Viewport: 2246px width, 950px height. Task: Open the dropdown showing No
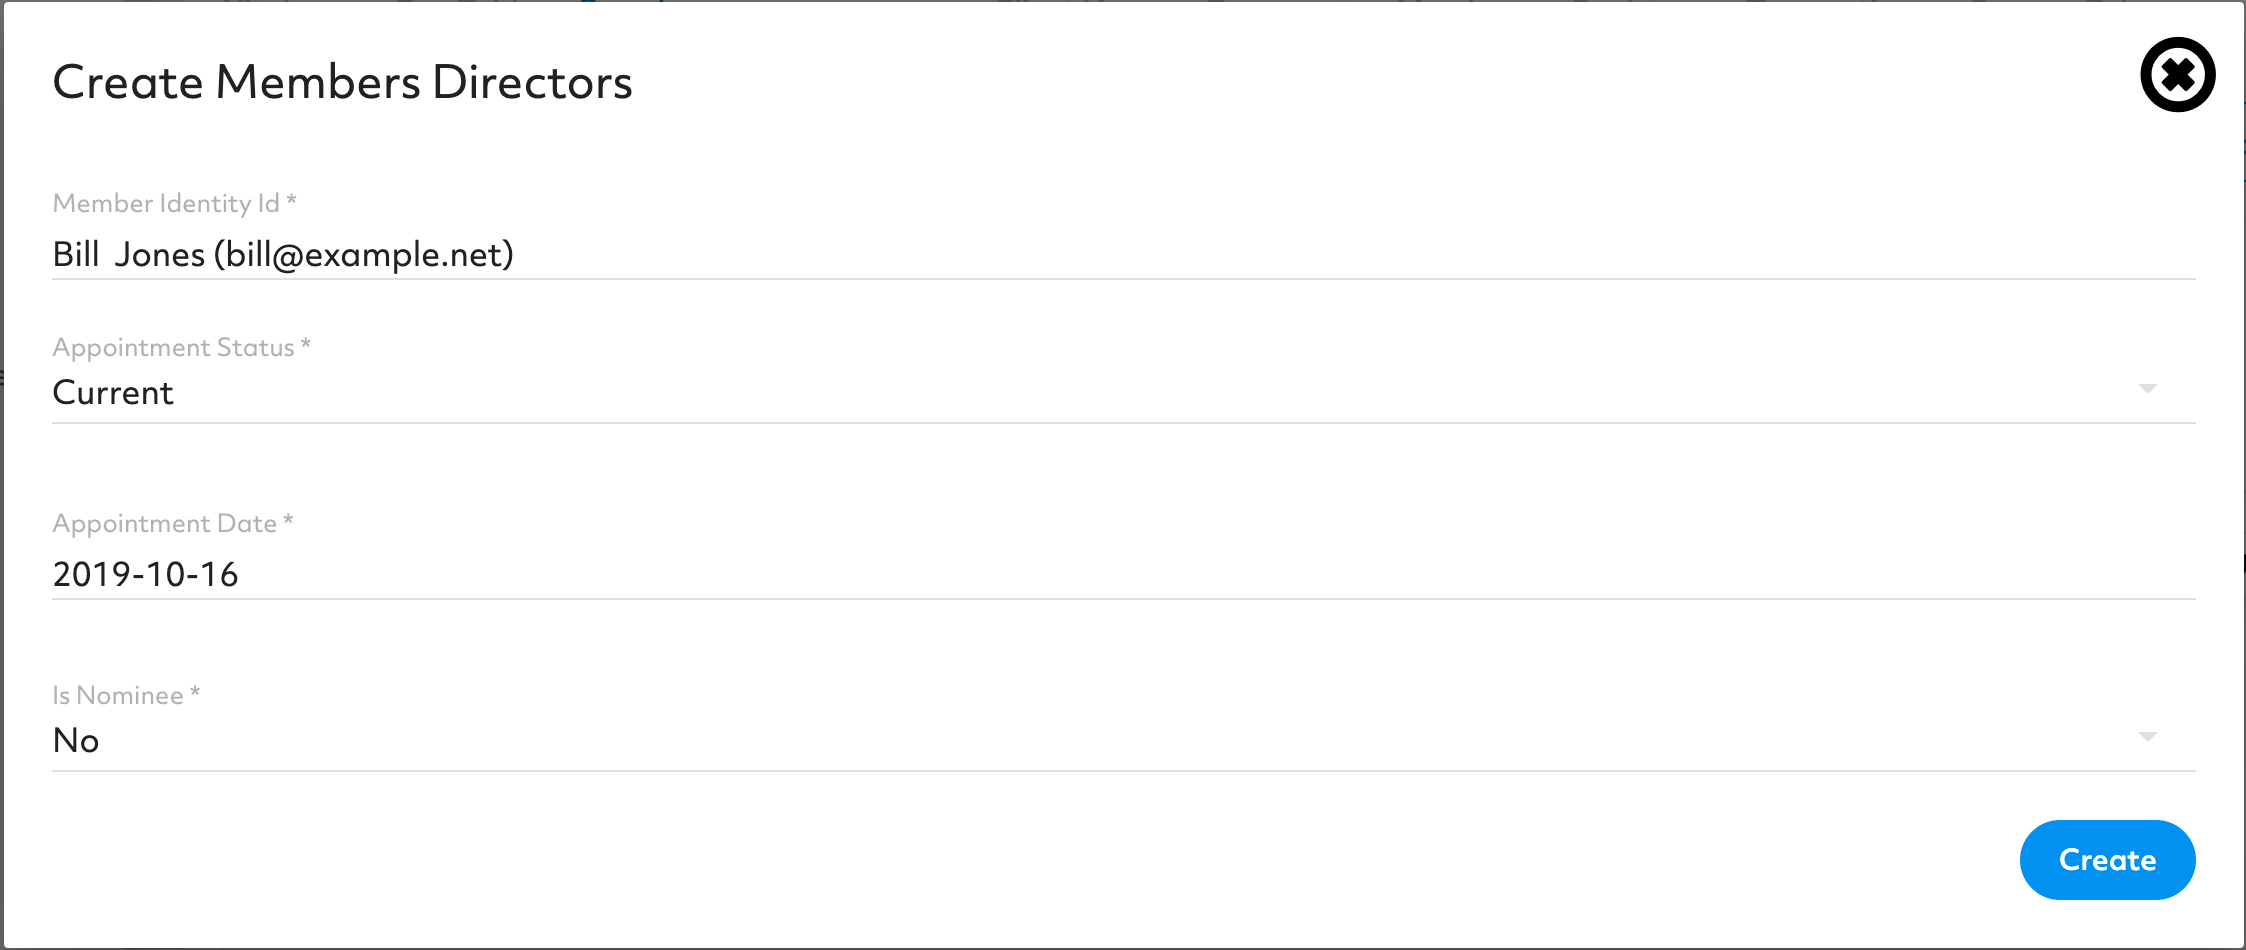pyautogui.click(x=1123, y=741)
